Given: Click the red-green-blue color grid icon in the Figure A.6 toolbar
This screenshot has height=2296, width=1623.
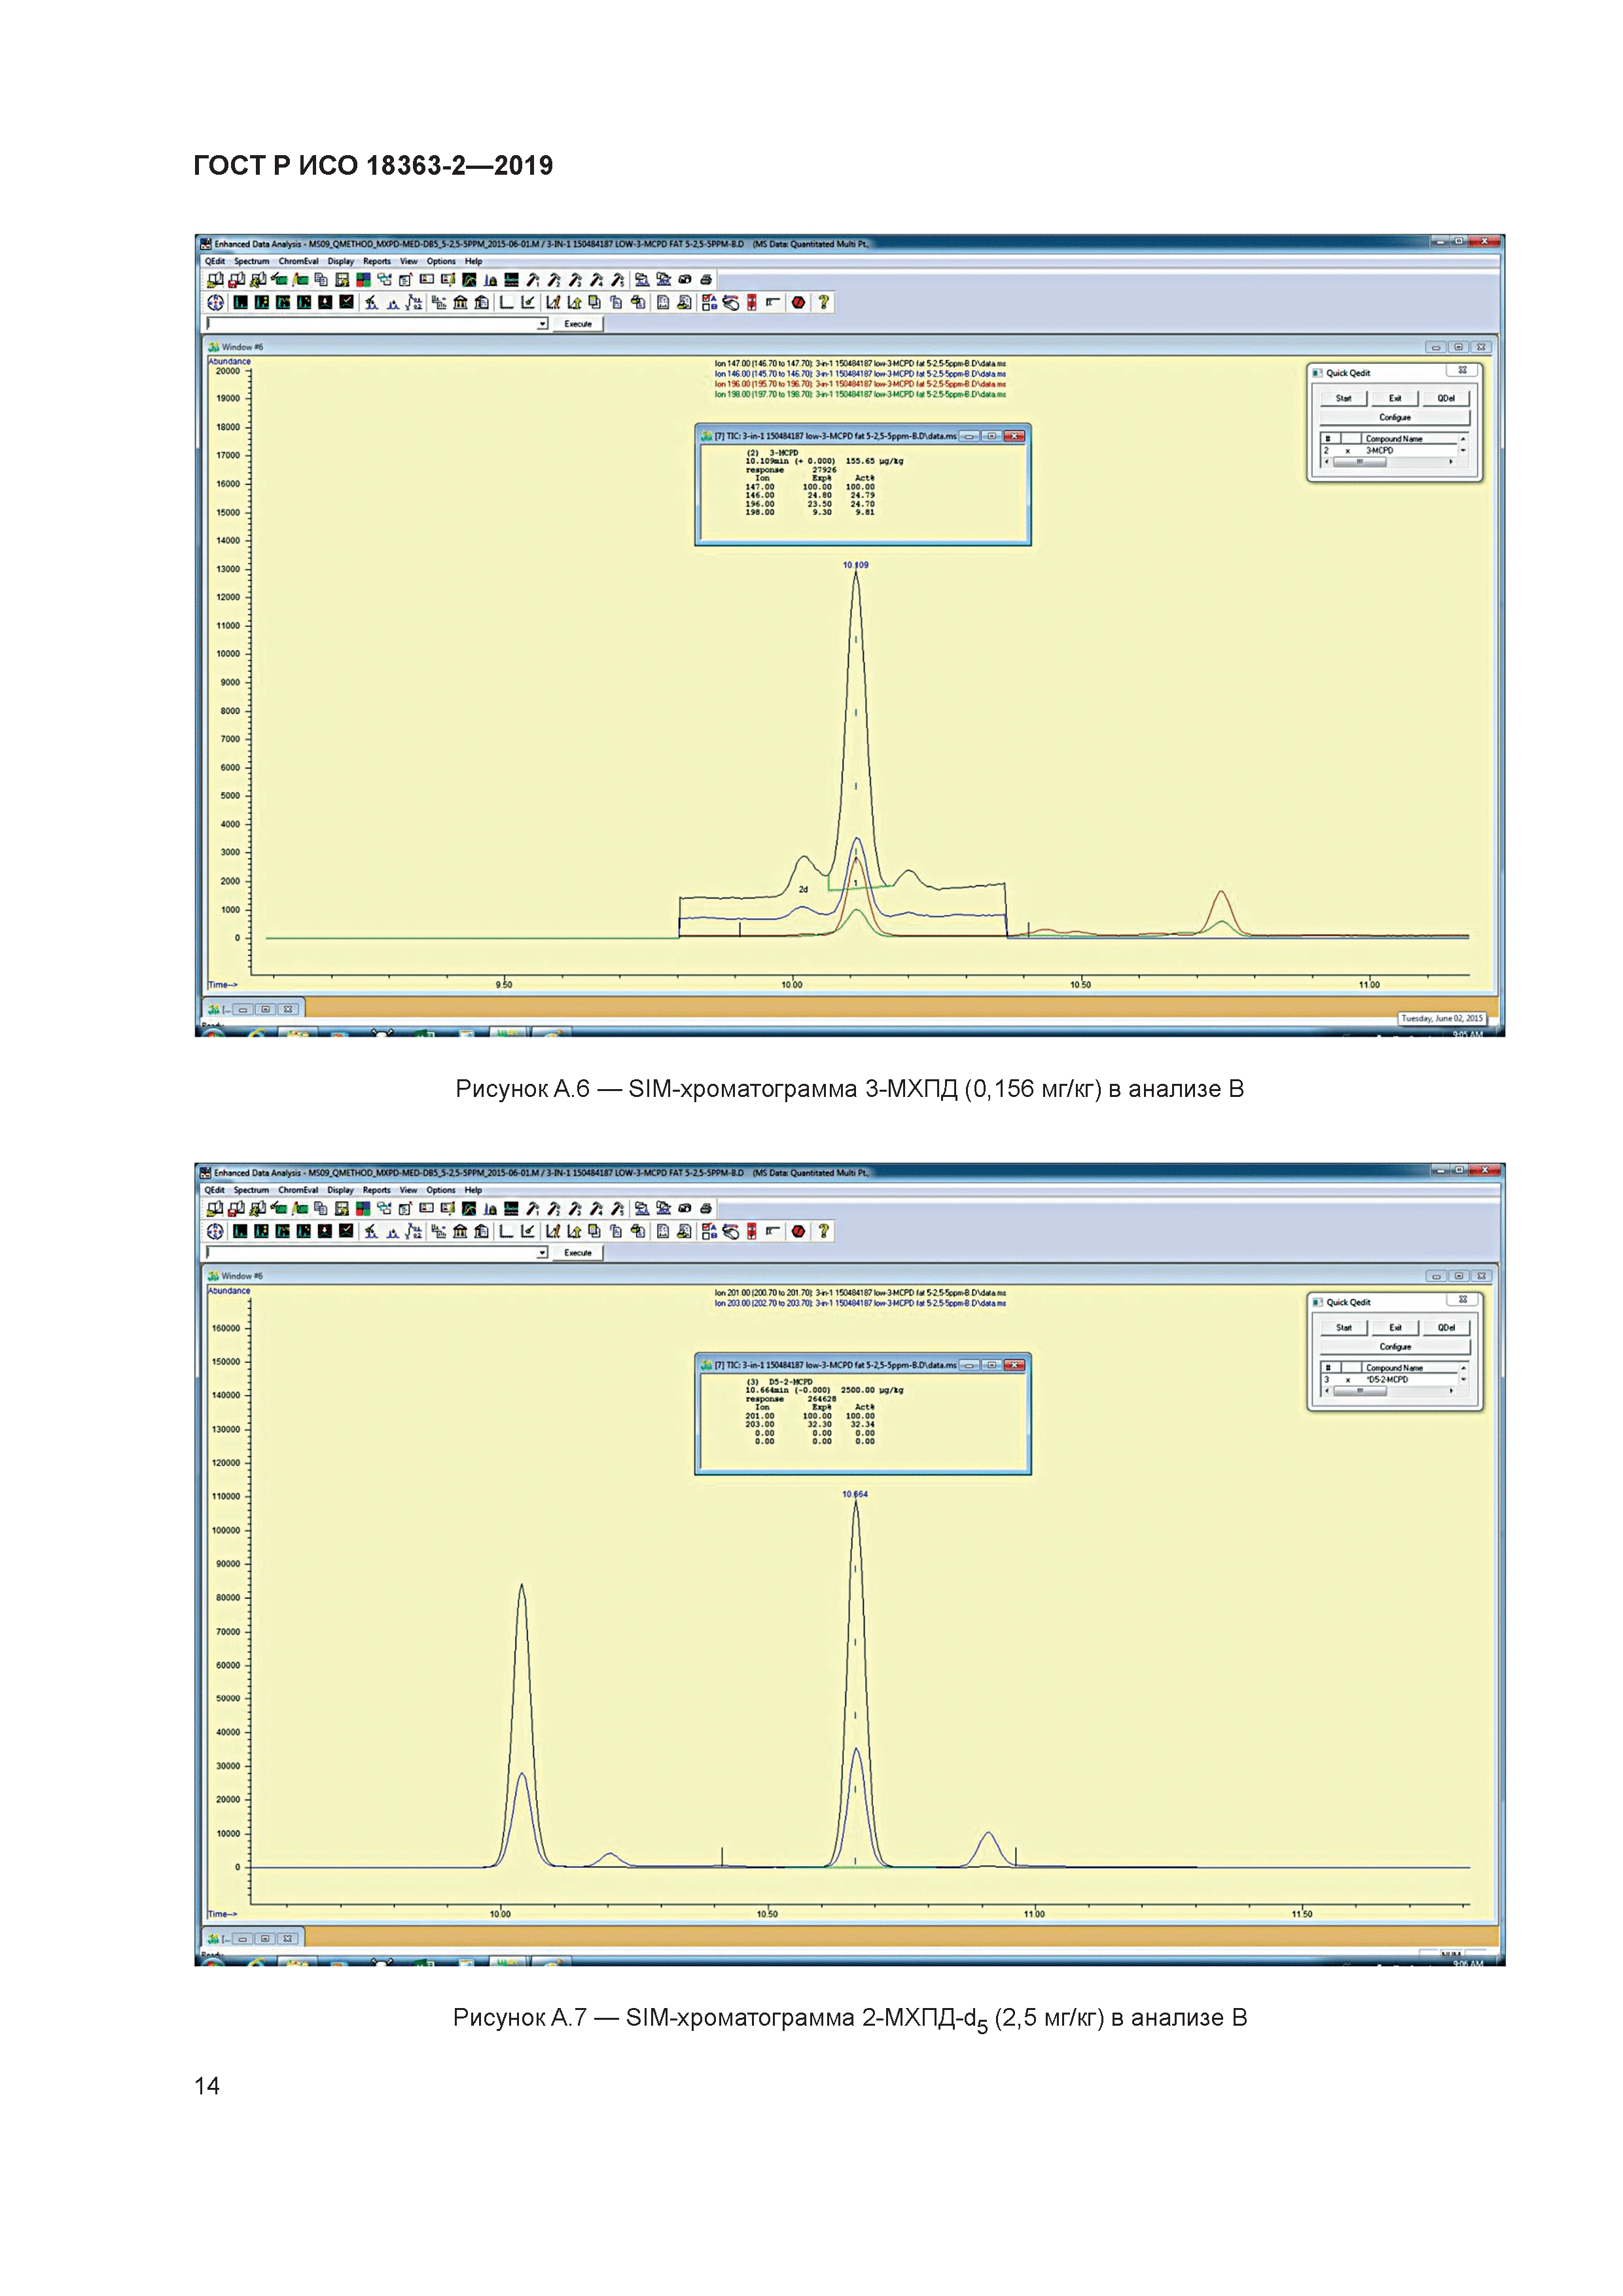Looking at the screenshot, I should tap(363, 280).
